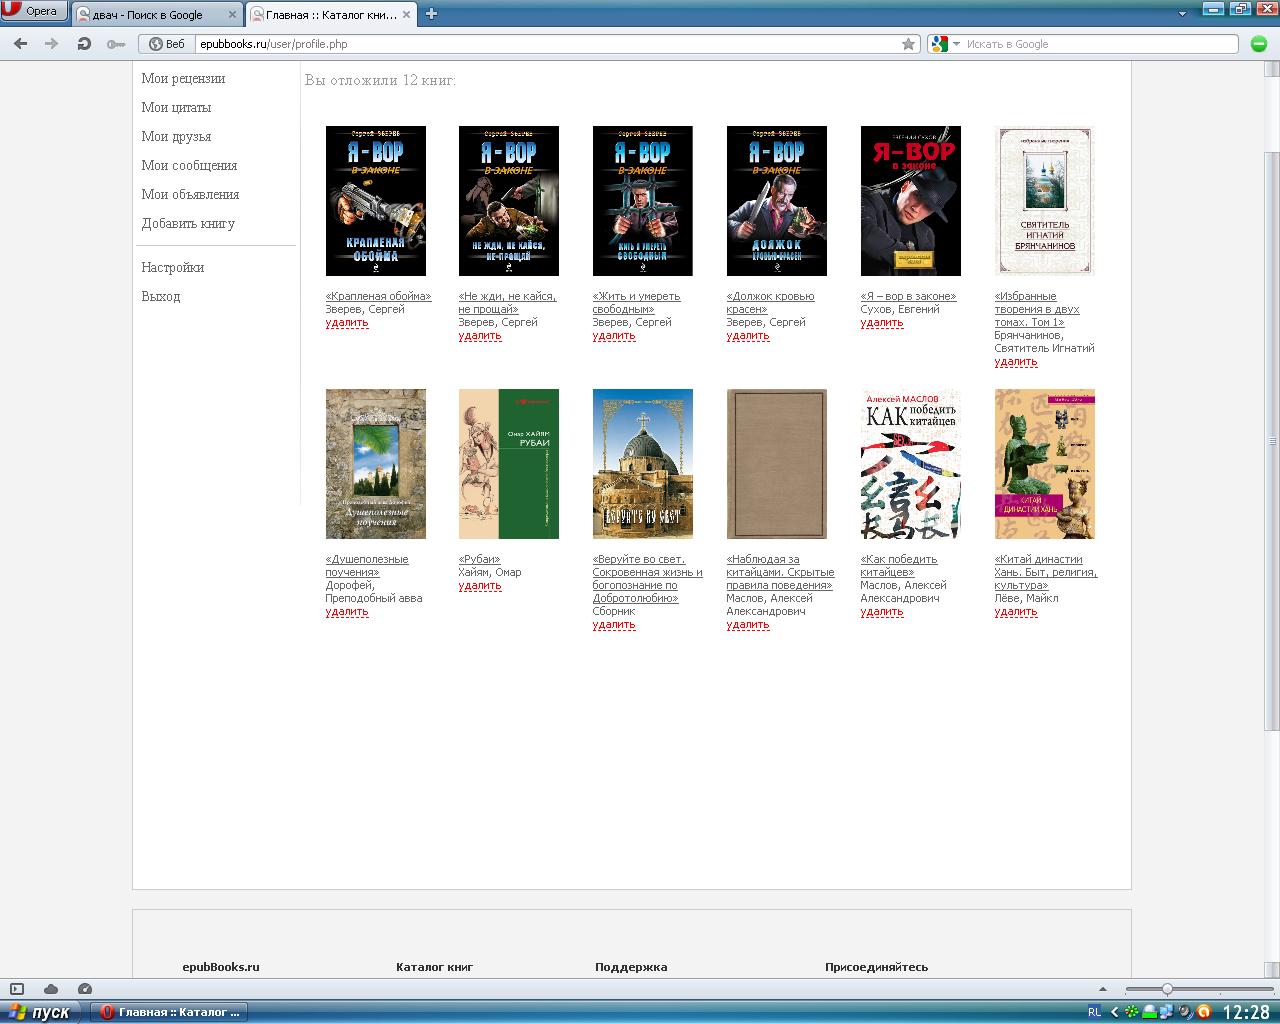Click the RL language indicator in tray

[1094, 1012]
